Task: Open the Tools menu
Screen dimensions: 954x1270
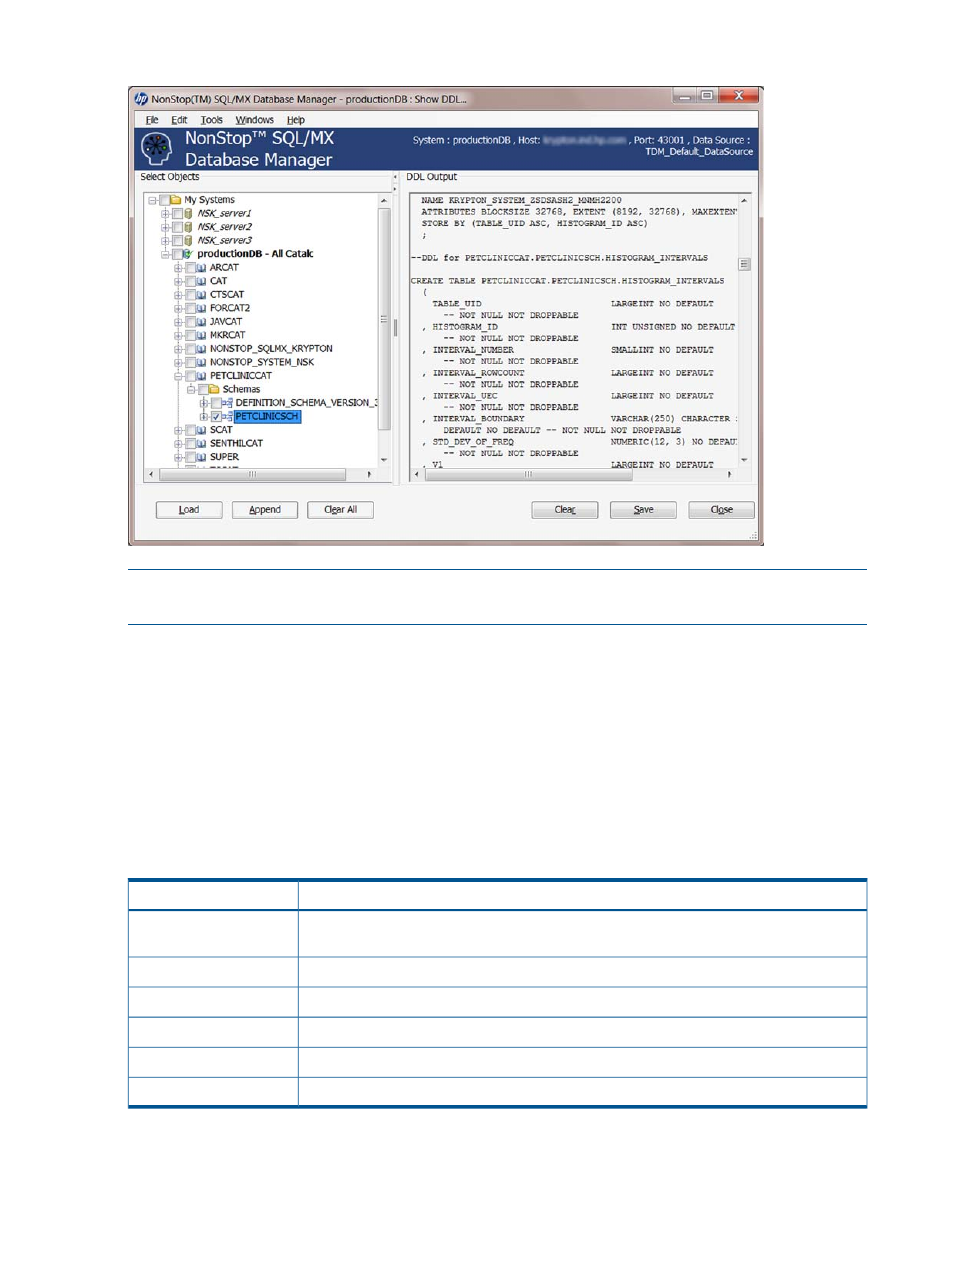Action: pyautogui.click(x=211, y=120)
